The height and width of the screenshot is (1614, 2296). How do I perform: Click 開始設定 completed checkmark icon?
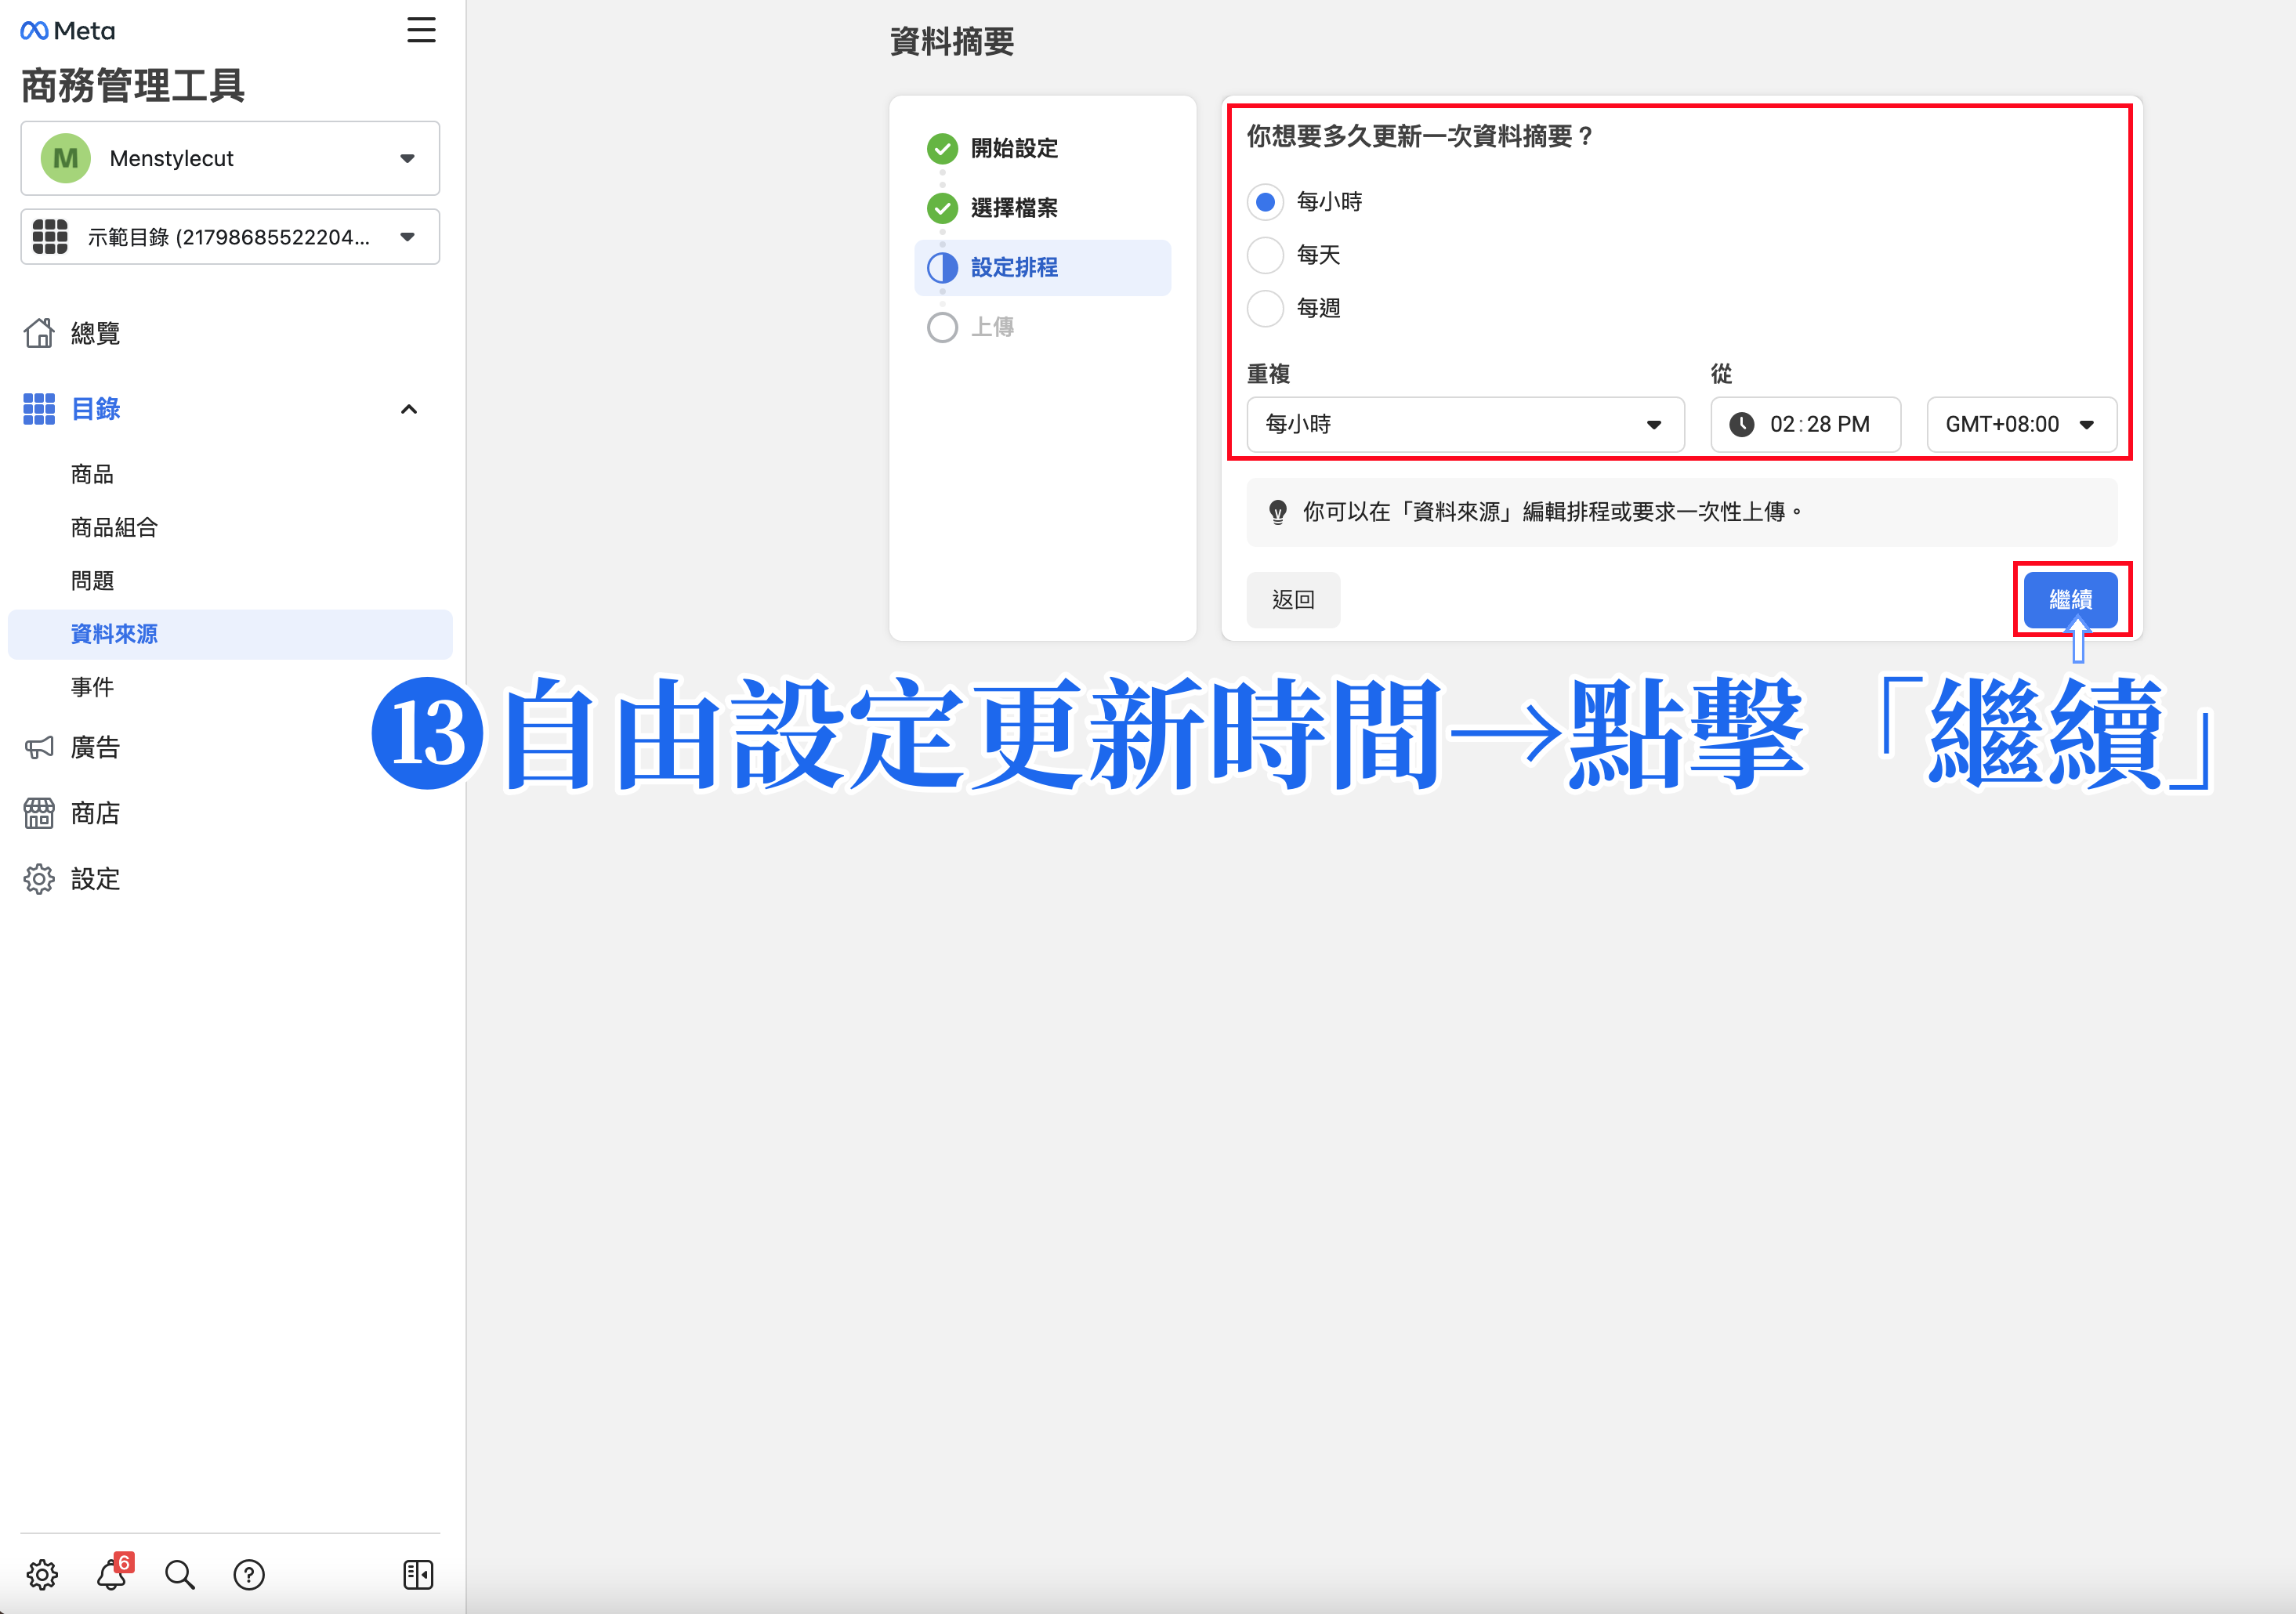[942, 148]
